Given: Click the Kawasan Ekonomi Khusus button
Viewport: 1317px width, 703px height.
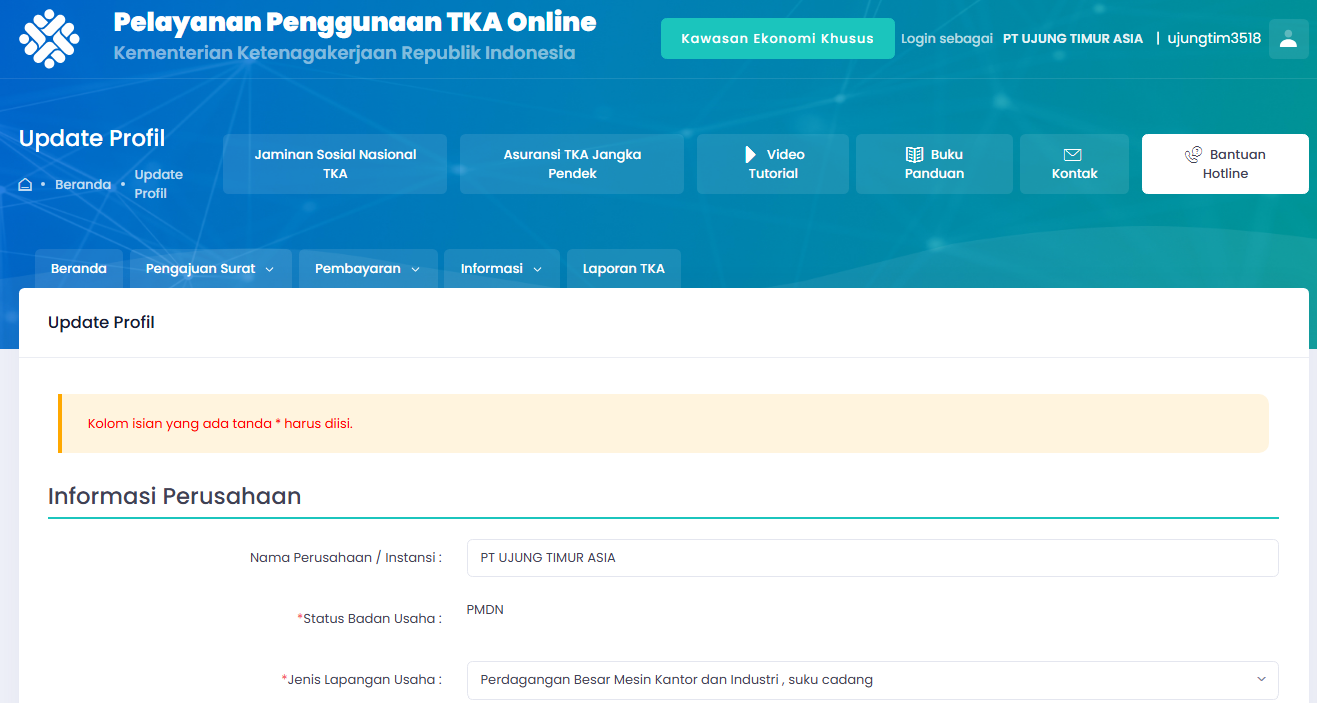Looking at the screenshot, I should point(778,39).
